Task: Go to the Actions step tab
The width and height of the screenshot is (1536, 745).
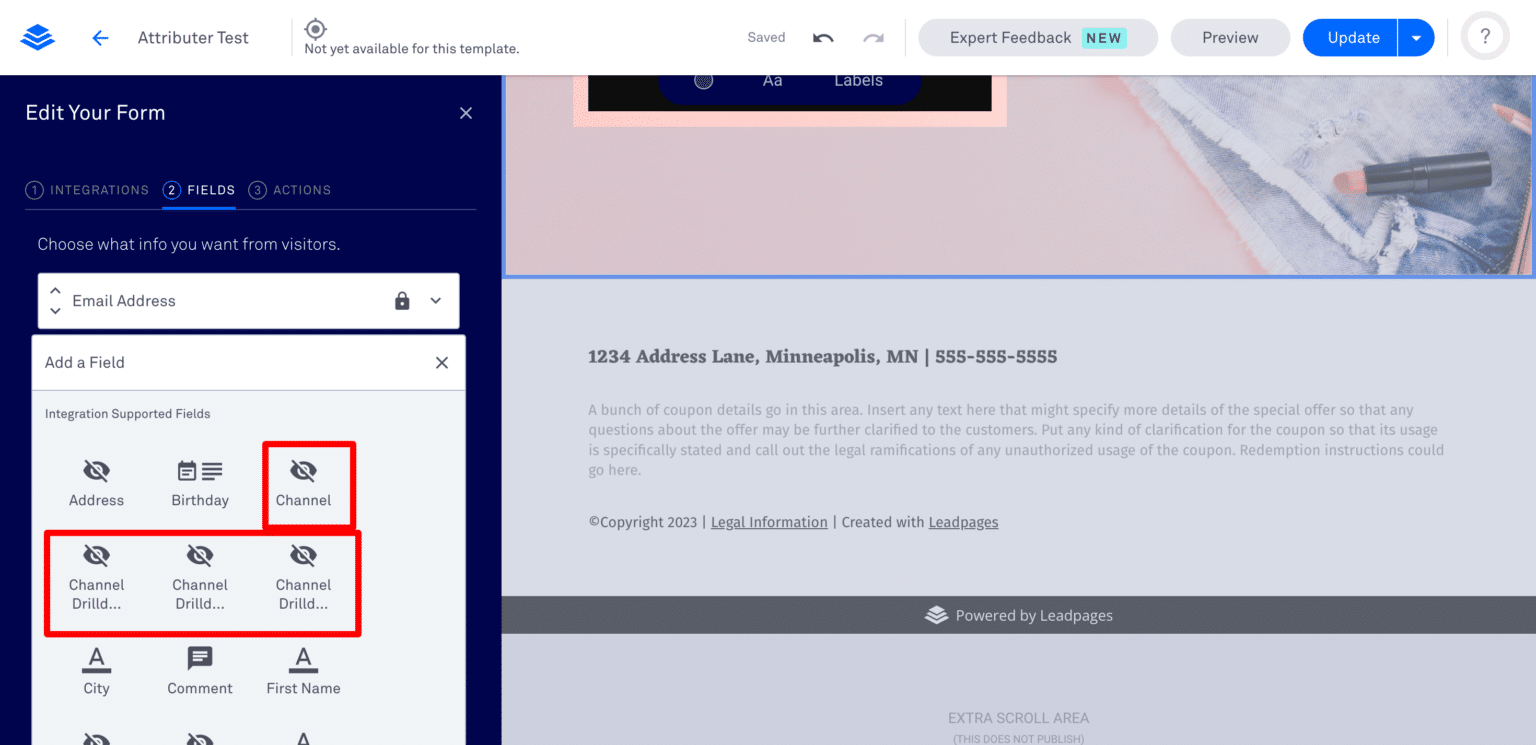Action: click(290, 190)
